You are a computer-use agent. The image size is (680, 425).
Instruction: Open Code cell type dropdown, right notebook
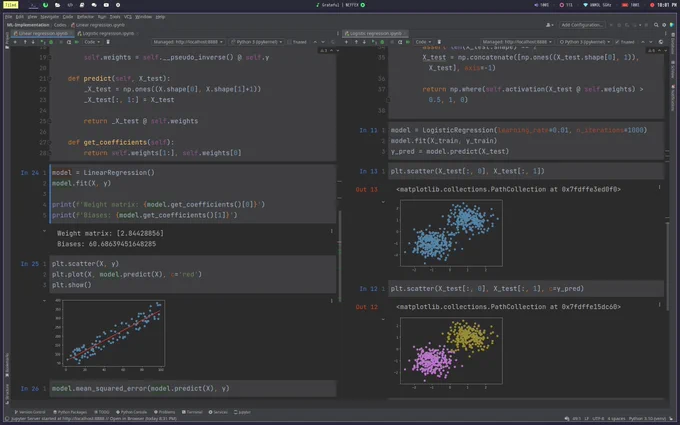click(x=423, y=42)
